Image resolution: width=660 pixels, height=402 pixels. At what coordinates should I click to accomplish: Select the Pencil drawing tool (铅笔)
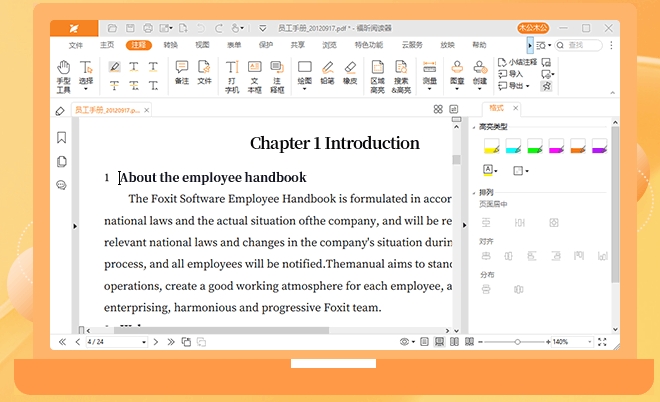326,76
